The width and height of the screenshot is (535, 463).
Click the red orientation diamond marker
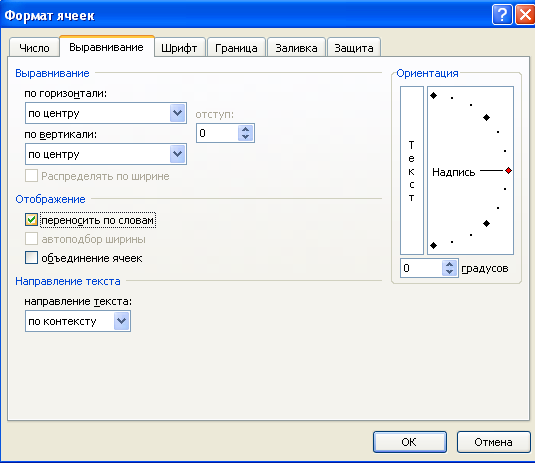508,170
